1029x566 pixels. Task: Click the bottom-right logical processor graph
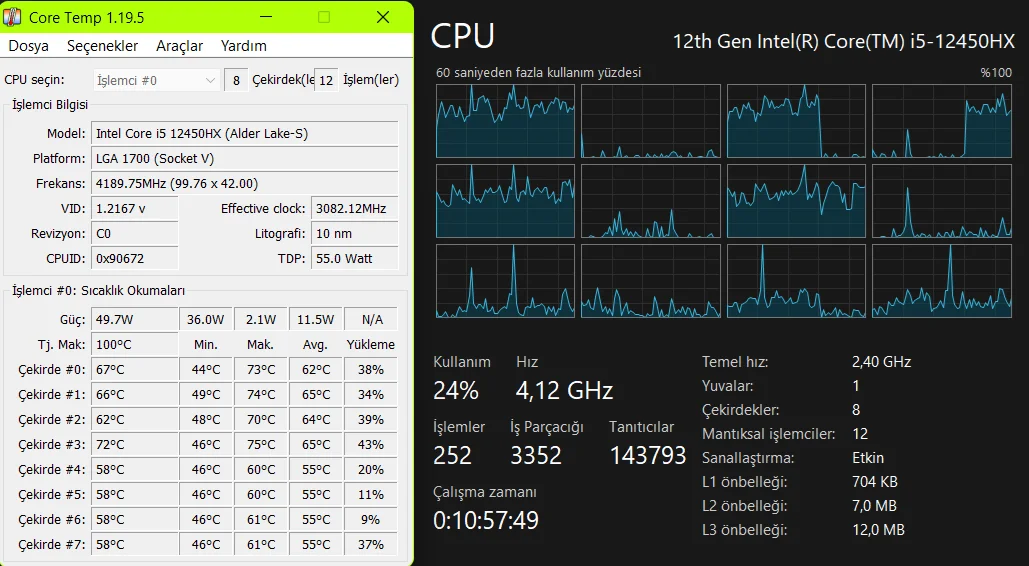(x=941, y=281)
